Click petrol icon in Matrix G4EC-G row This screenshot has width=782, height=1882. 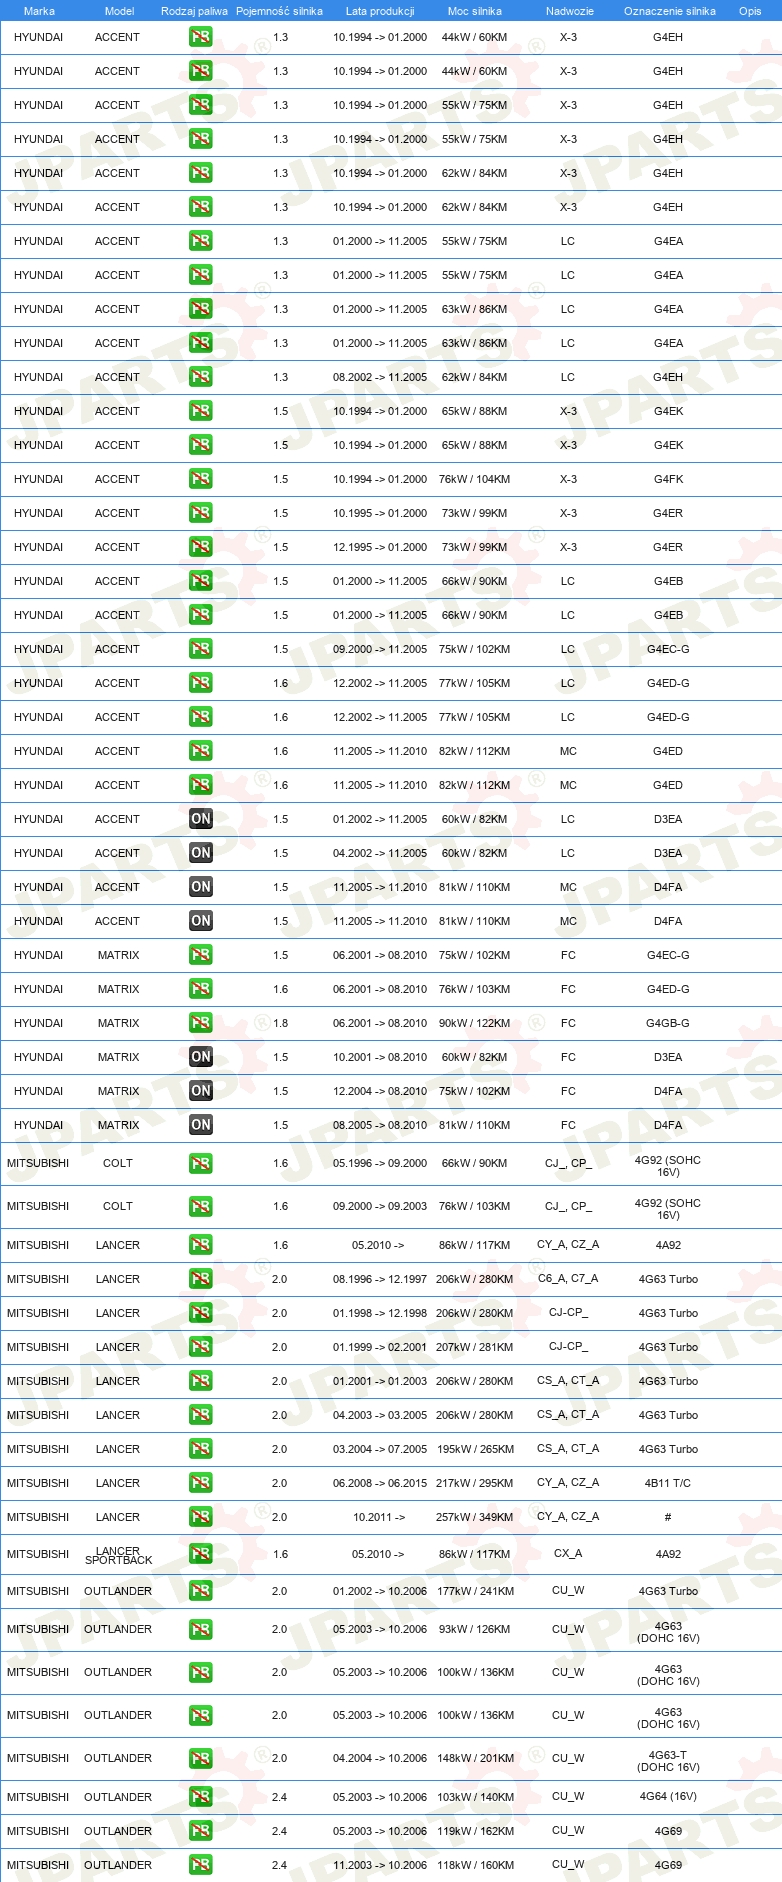coord(200,955)
